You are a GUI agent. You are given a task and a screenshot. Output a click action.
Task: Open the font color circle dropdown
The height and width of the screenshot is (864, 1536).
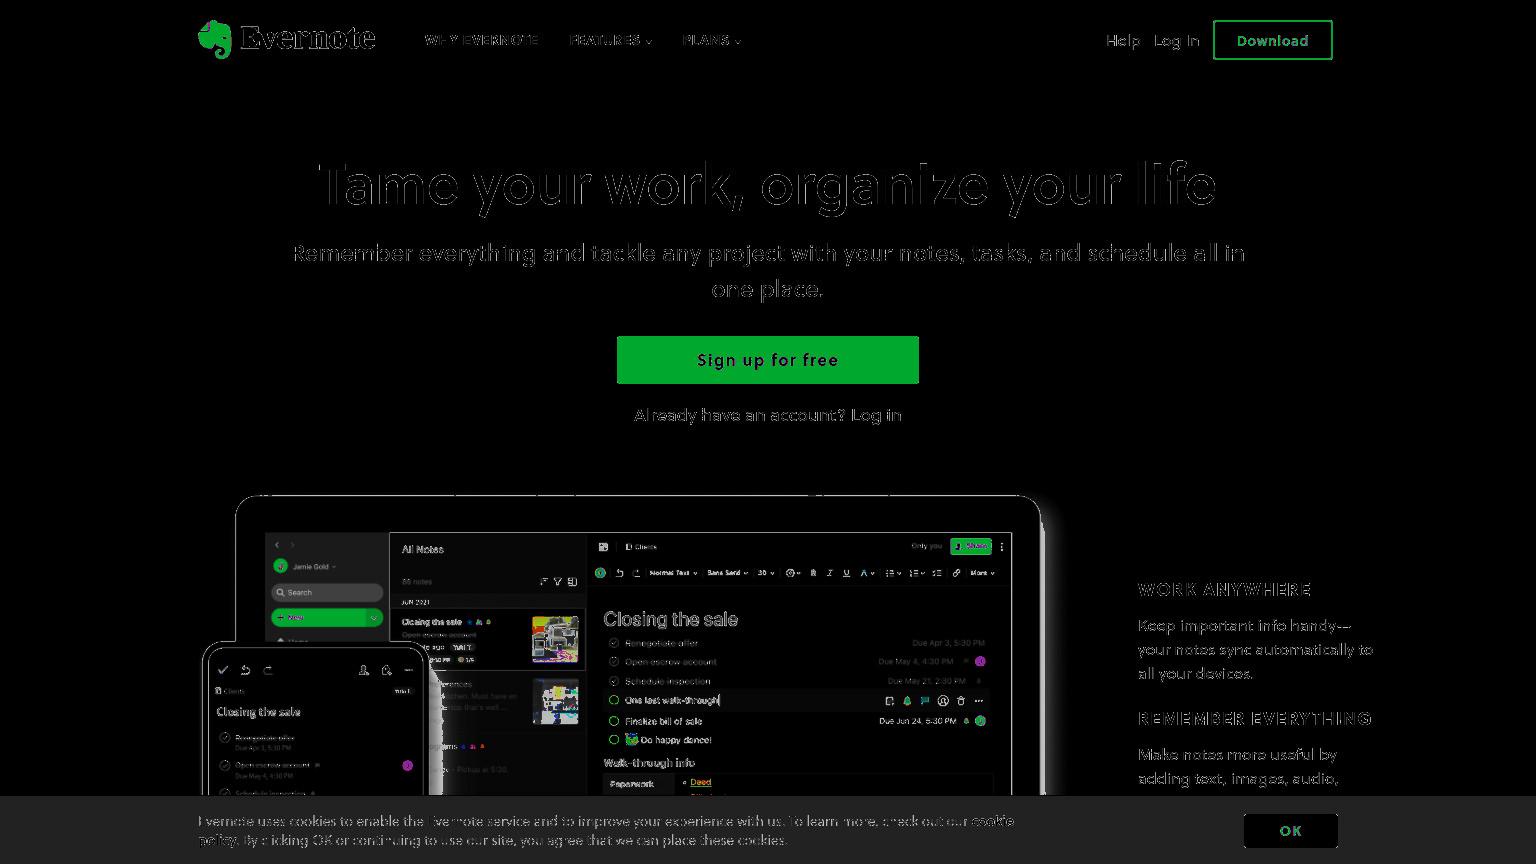pyautogui.click(x=793, y=573)
